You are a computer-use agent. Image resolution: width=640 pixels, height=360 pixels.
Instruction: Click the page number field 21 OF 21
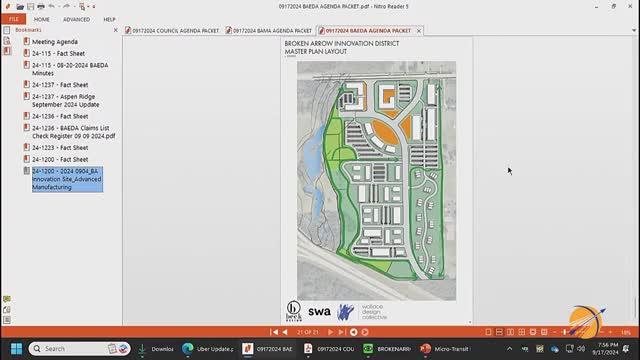tap(308, 332)
